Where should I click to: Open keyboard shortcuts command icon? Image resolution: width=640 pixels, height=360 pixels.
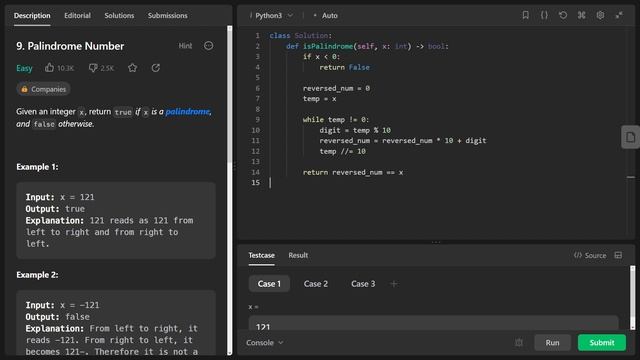pos(582,15)
